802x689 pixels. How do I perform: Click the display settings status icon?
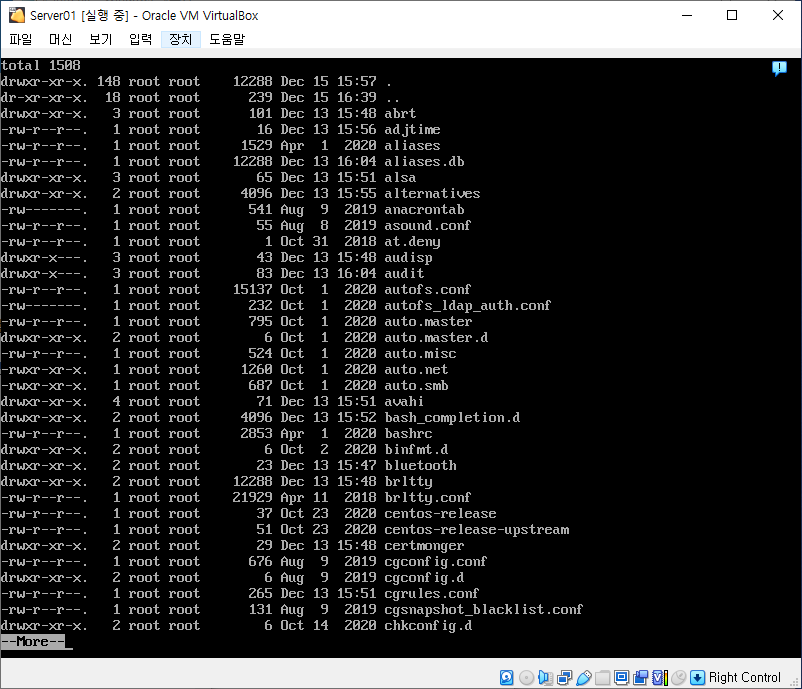tap(621, 678)
